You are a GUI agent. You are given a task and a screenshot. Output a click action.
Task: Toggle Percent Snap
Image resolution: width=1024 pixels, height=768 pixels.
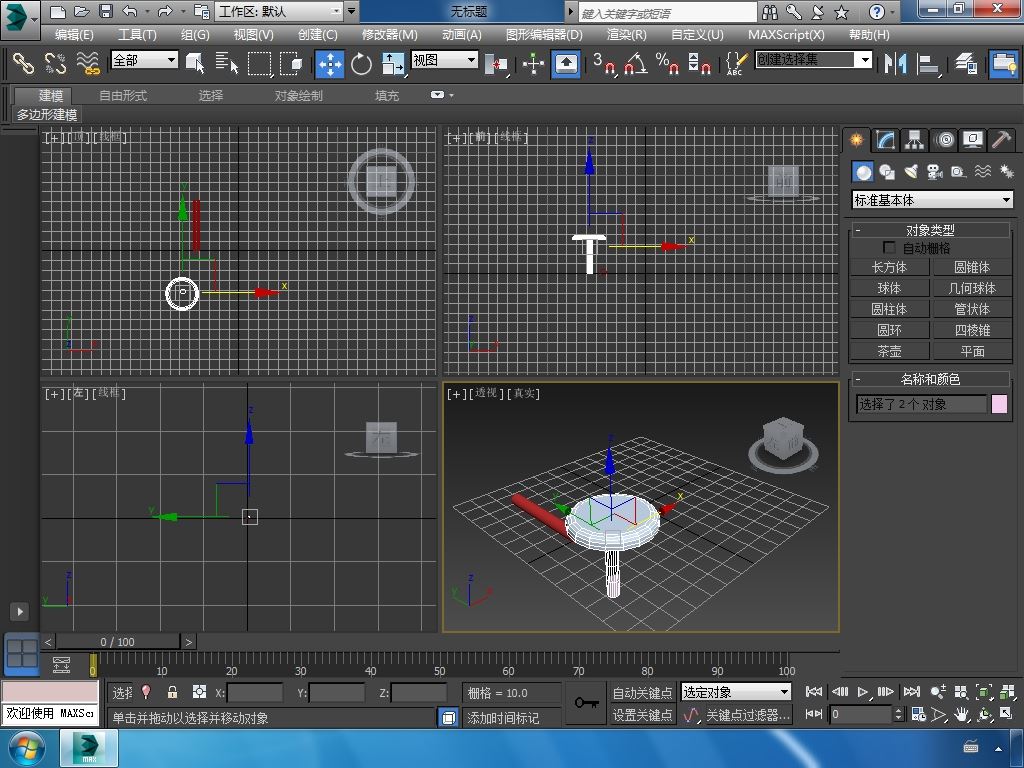click(x=667, y=64)
